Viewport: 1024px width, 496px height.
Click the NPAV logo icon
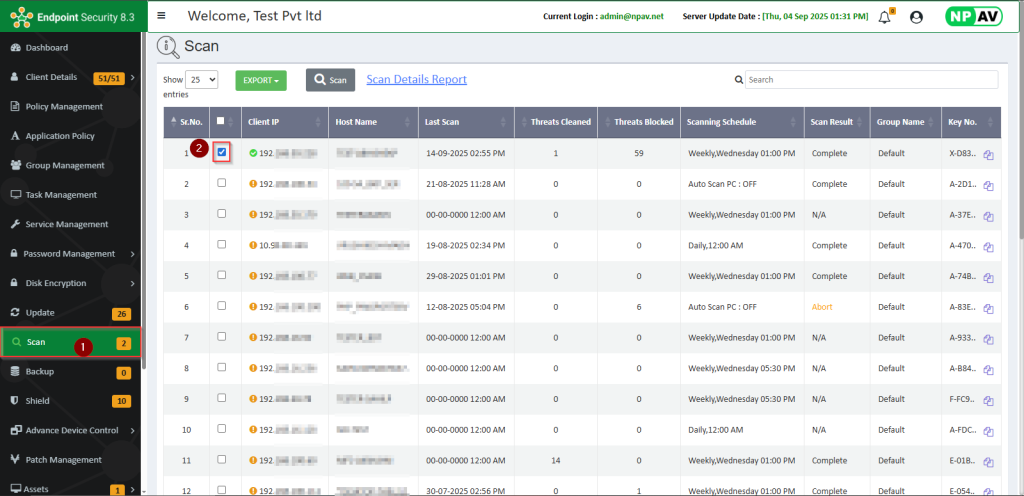click(973, 17)
